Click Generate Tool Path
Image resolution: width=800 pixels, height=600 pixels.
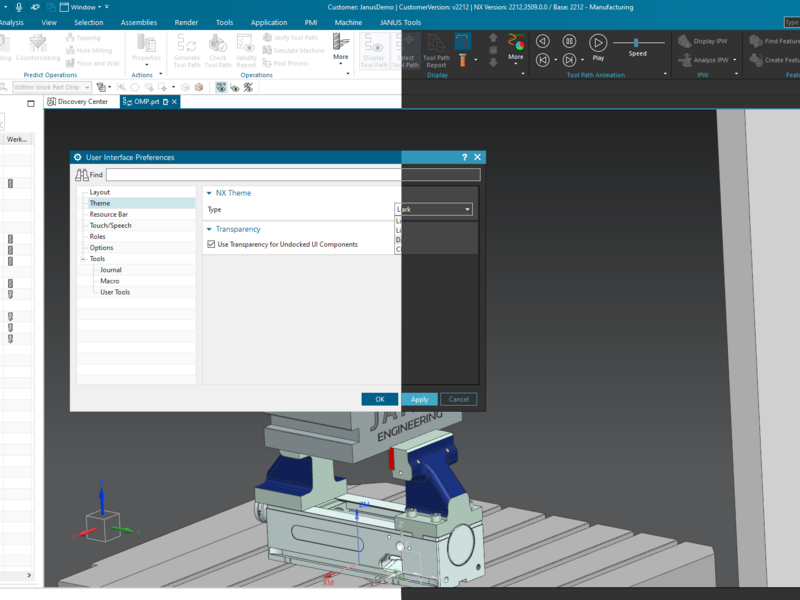(x=187, y=51)
